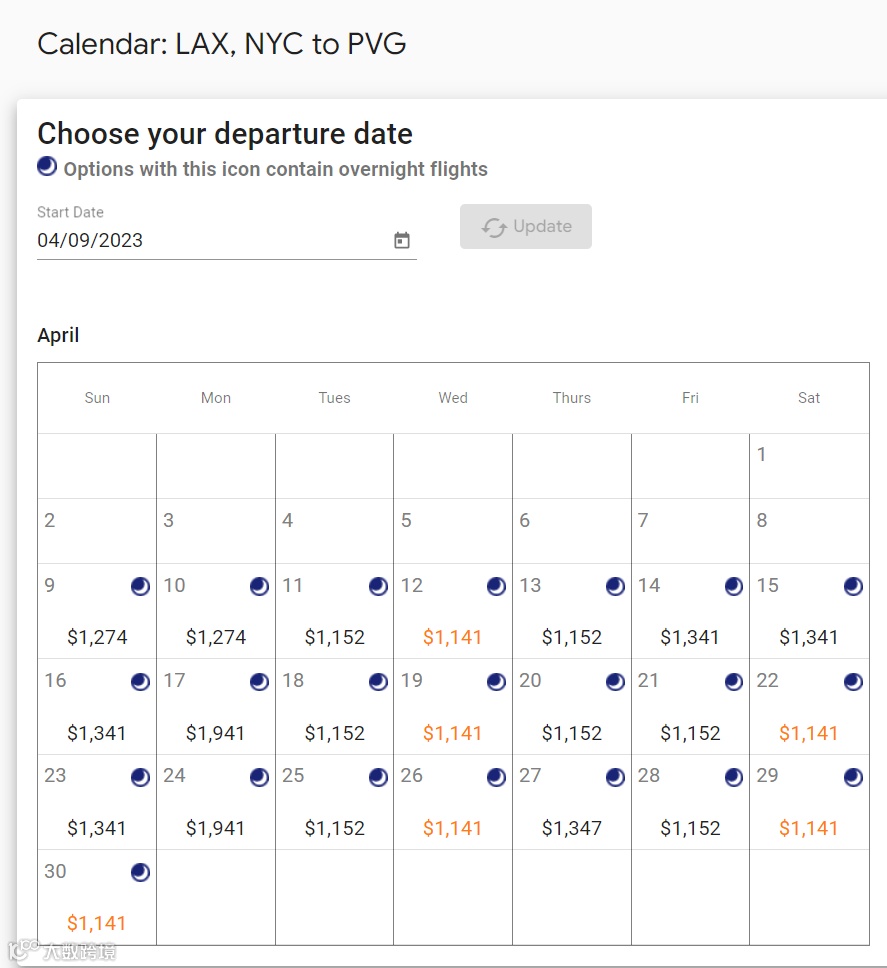The image size is (887, 968).
Task: Click moon icon in the overnight flights legend
Action: (x=47, y=166)
